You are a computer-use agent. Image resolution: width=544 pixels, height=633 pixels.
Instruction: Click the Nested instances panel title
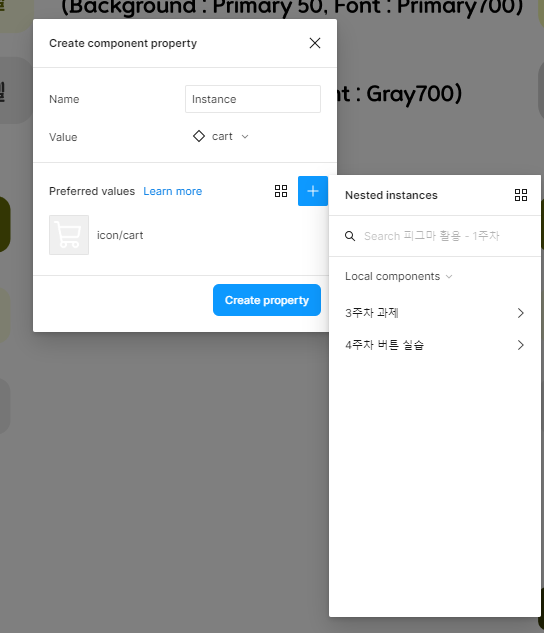[x=391, y=195]
